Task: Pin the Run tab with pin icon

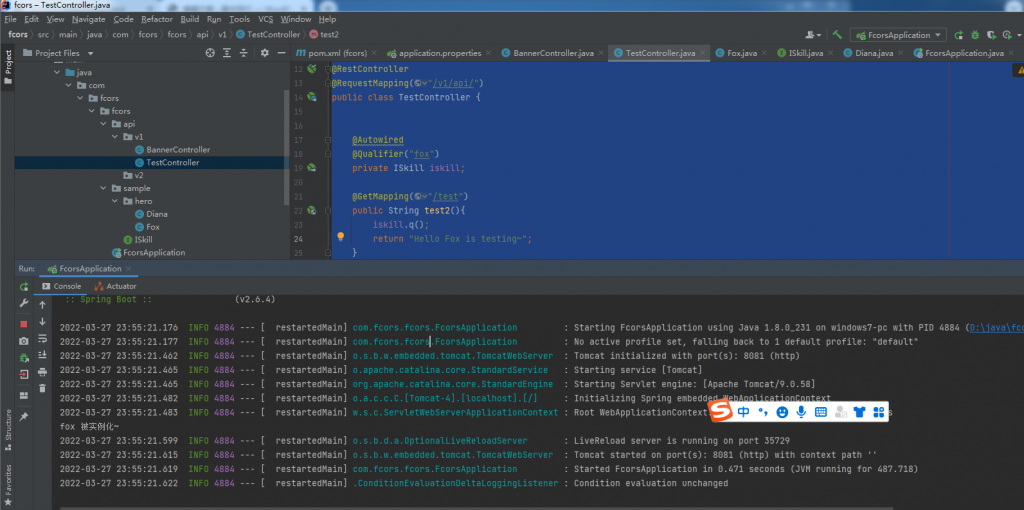Action: [x=24, y=416]
